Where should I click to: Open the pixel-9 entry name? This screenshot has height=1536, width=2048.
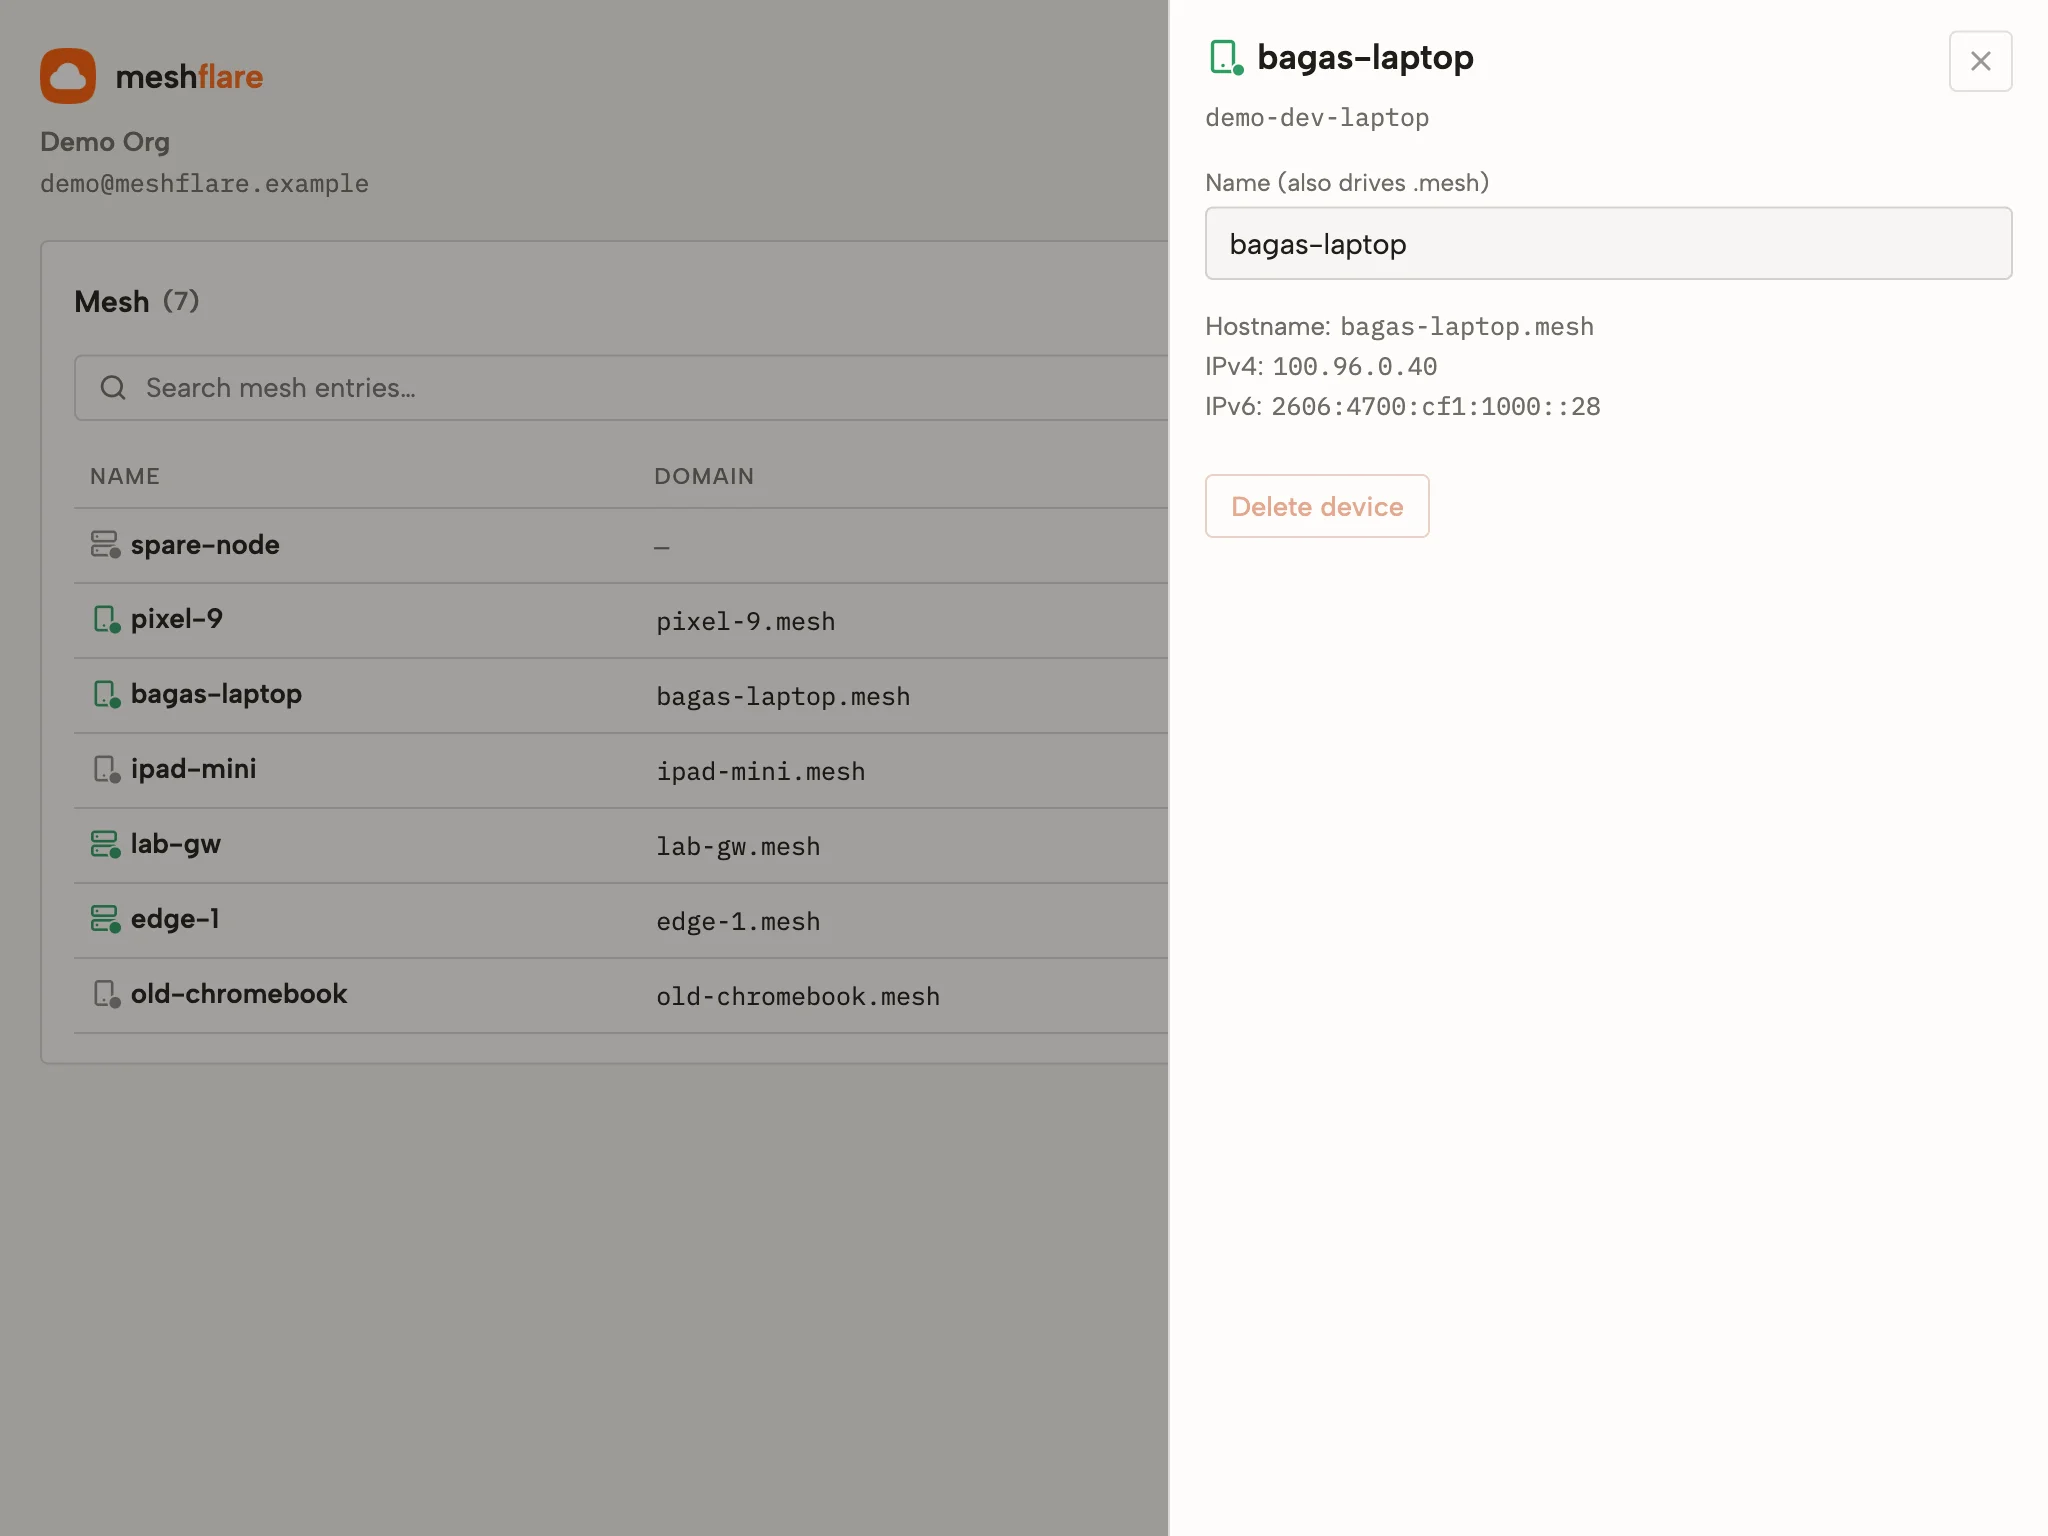point(177,619)
